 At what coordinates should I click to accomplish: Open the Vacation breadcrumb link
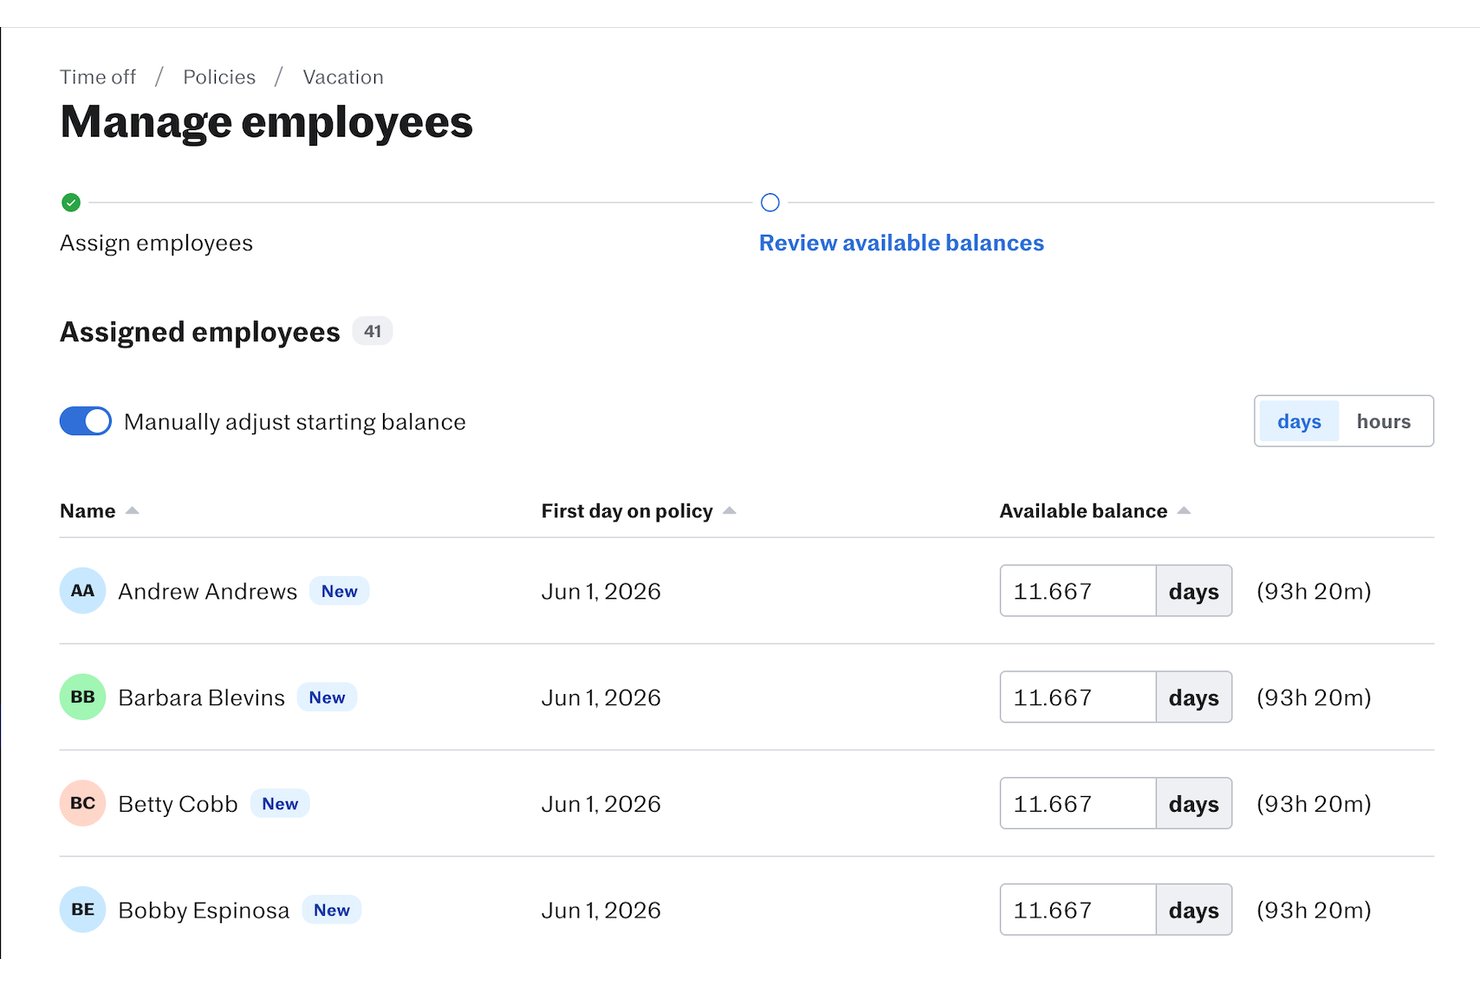[x=343, y=77]
